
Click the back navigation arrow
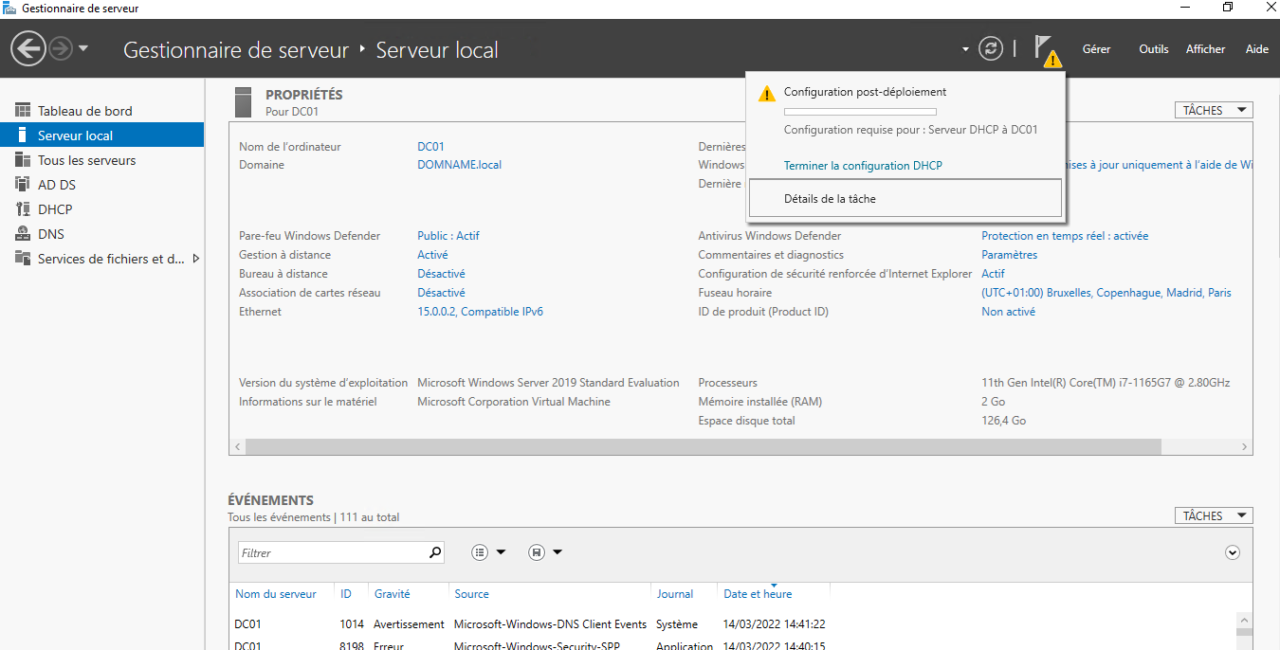tap(29, 48)
